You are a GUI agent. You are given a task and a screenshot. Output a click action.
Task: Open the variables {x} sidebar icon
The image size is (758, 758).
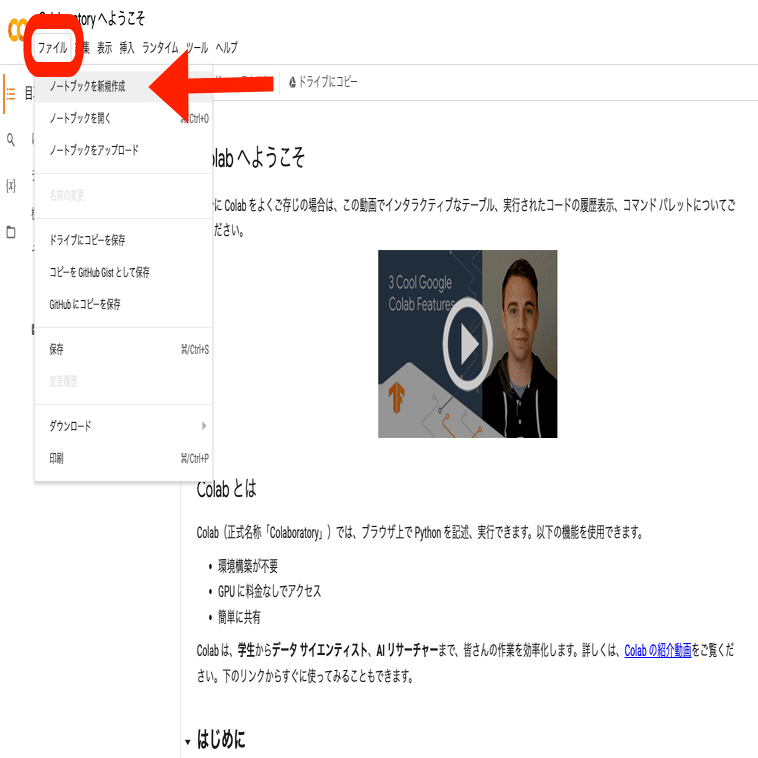click(11, 185)
